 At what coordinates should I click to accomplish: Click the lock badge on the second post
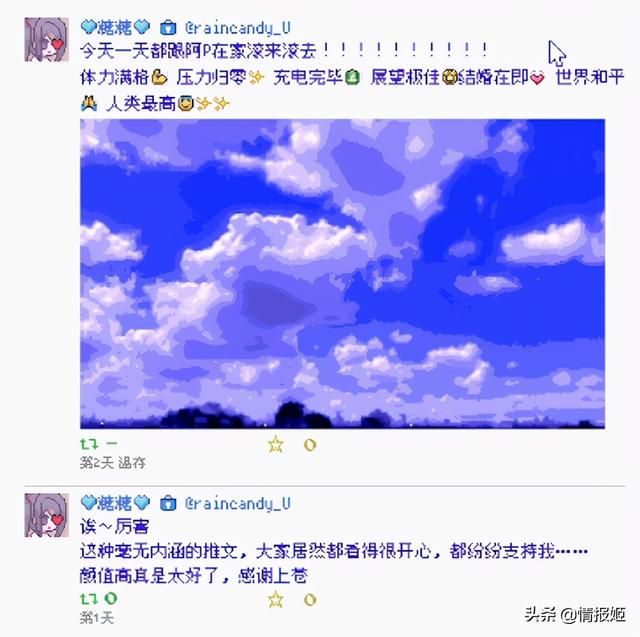point(168,503)
